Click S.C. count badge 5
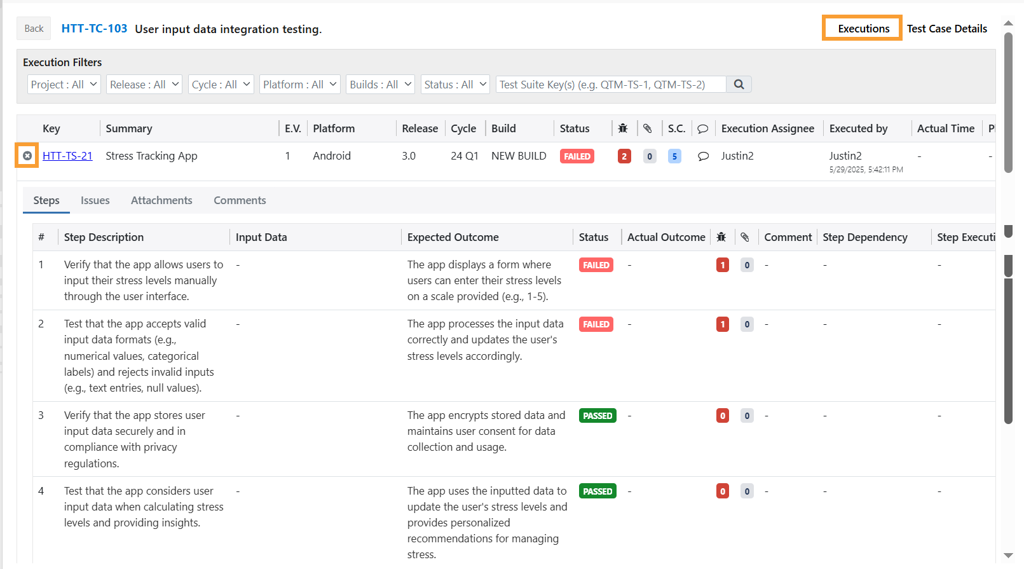Screen dimensions: 1024x569 coord(675,156)
